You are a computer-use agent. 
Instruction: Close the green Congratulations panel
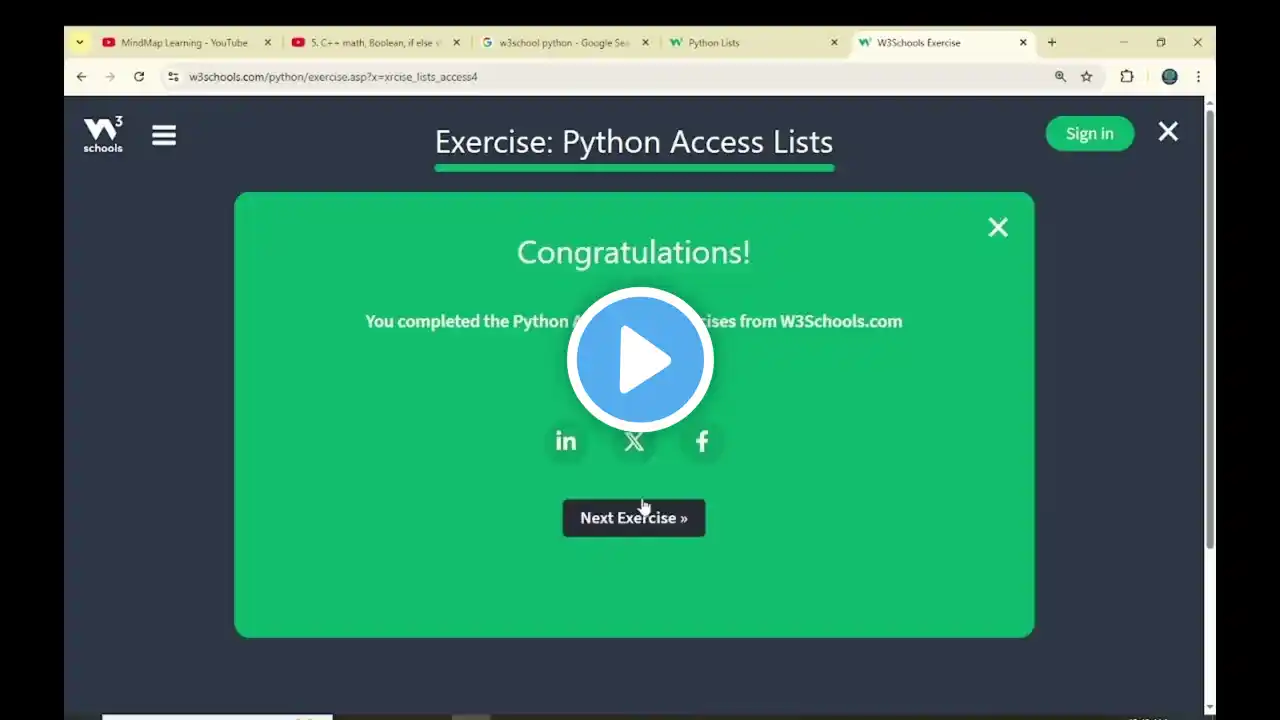coord(998,227)
